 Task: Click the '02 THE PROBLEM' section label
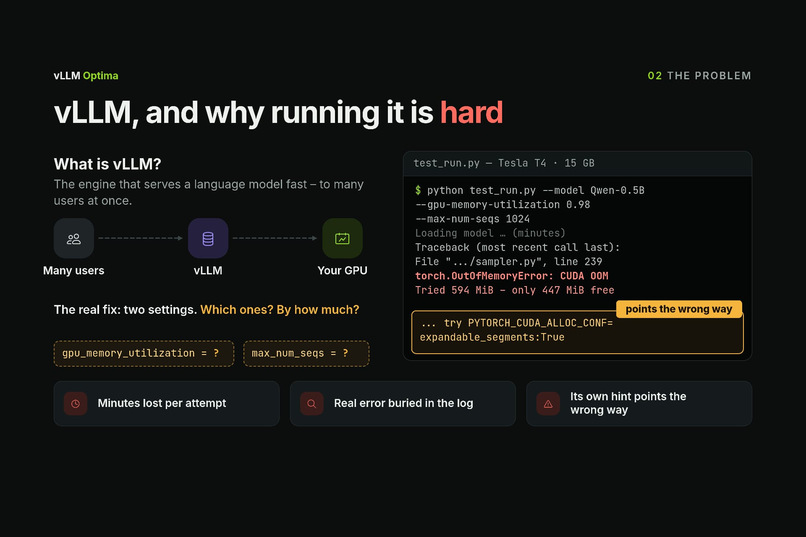699,76
